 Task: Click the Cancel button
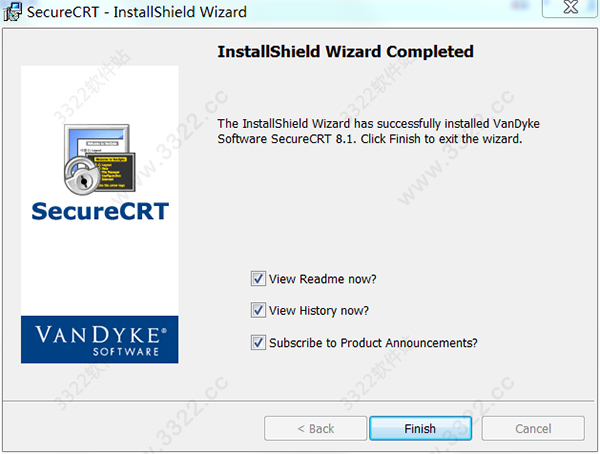[x=533, y=428]
